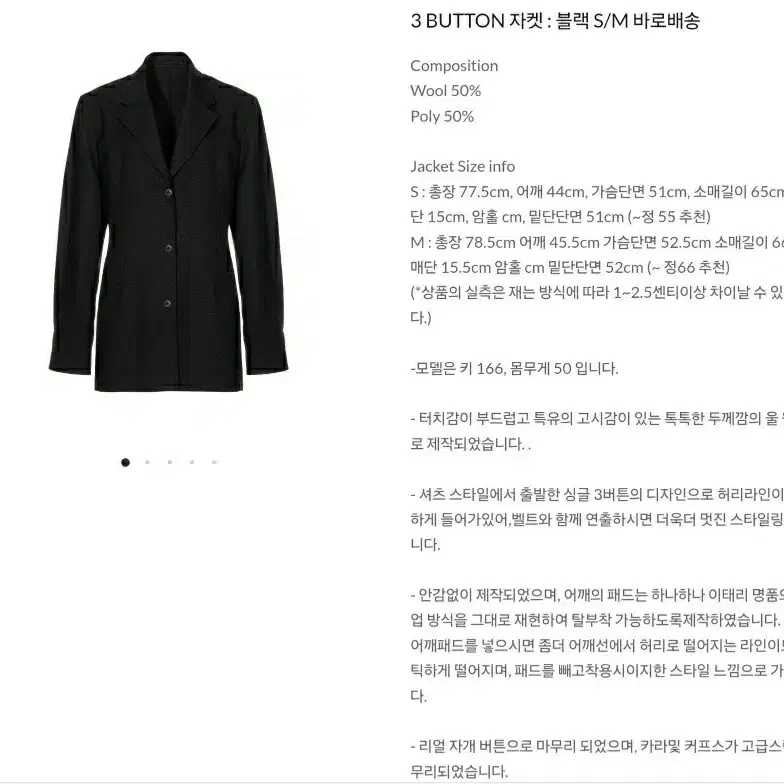
Task: Open the black jacket product photo
Action: 169,222
